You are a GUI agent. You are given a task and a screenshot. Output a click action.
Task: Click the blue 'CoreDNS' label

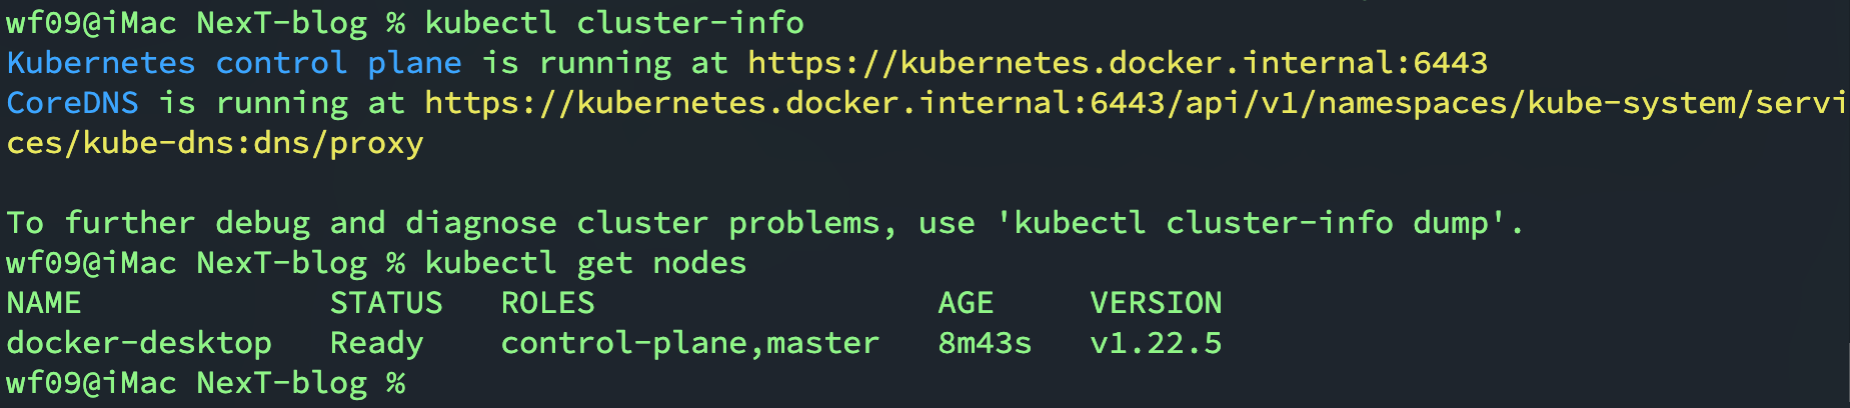tap(72, 103)
